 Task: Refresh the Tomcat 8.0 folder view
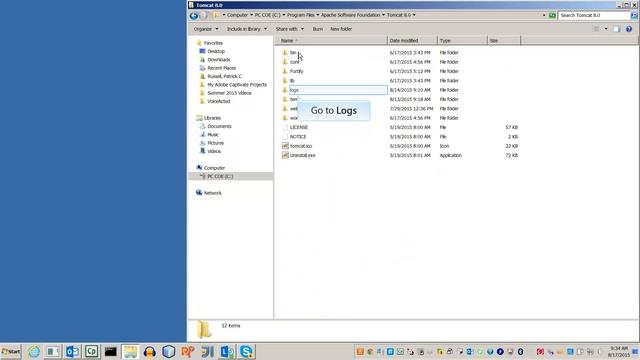pos(552,15)
